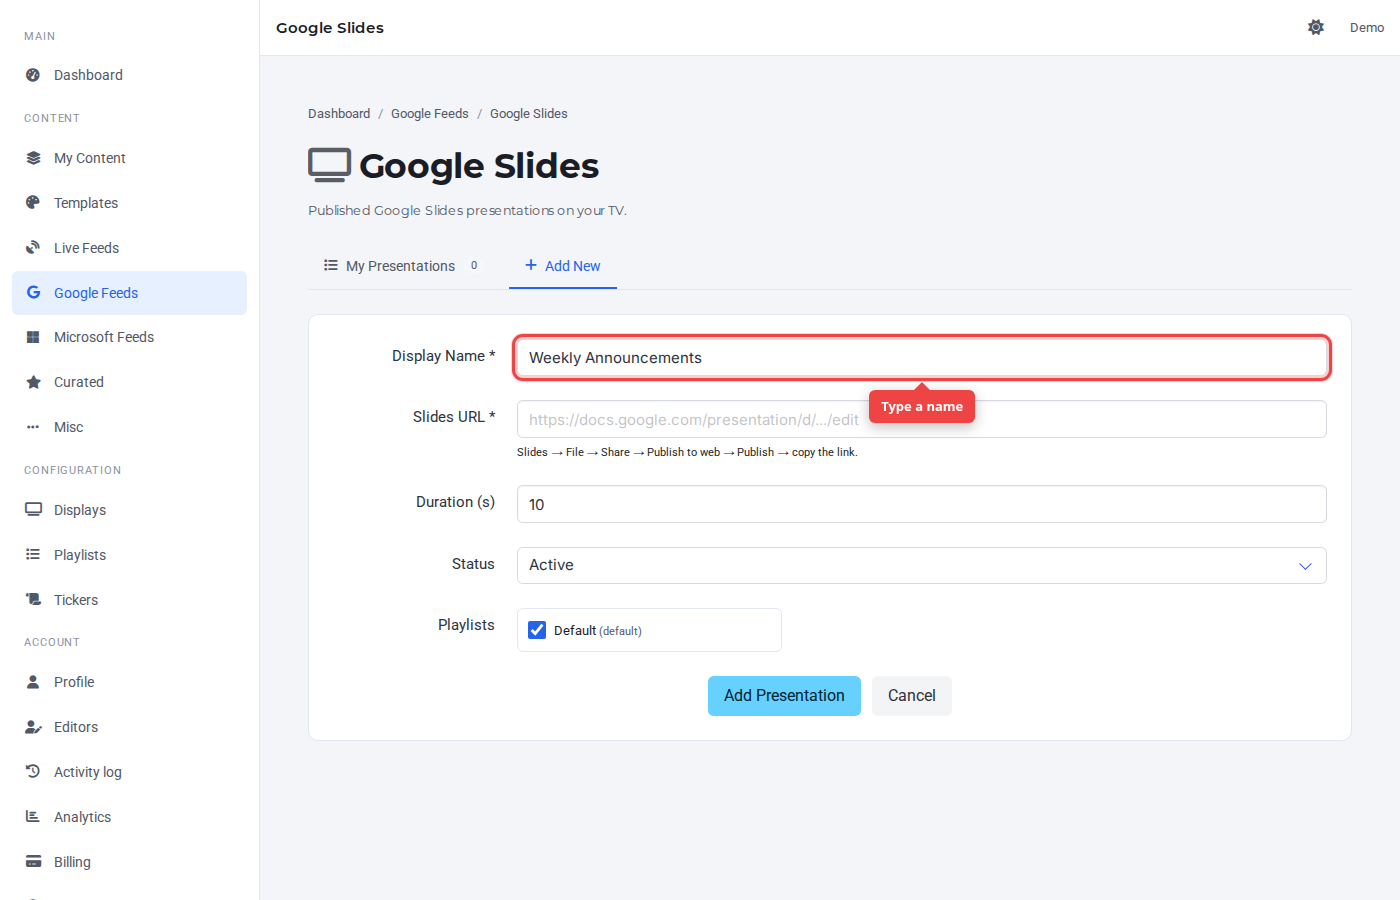
Task: Click the Tickers scroll icon
Action: [33, 600]
